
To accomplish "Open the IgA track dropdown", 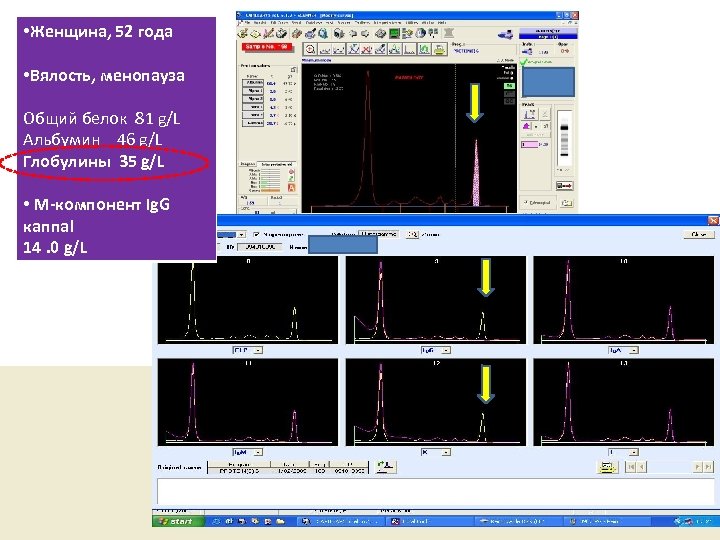I will pos(636,352).
